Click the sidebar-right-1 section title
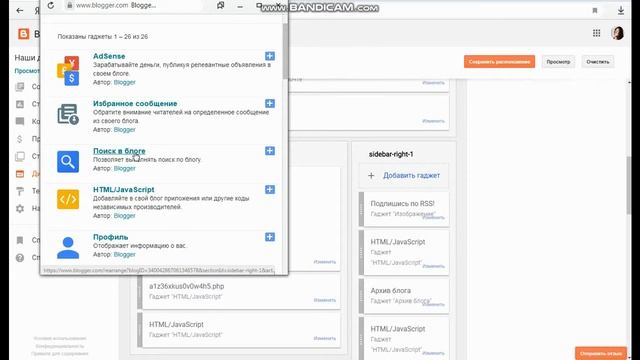 coord(391,154)
